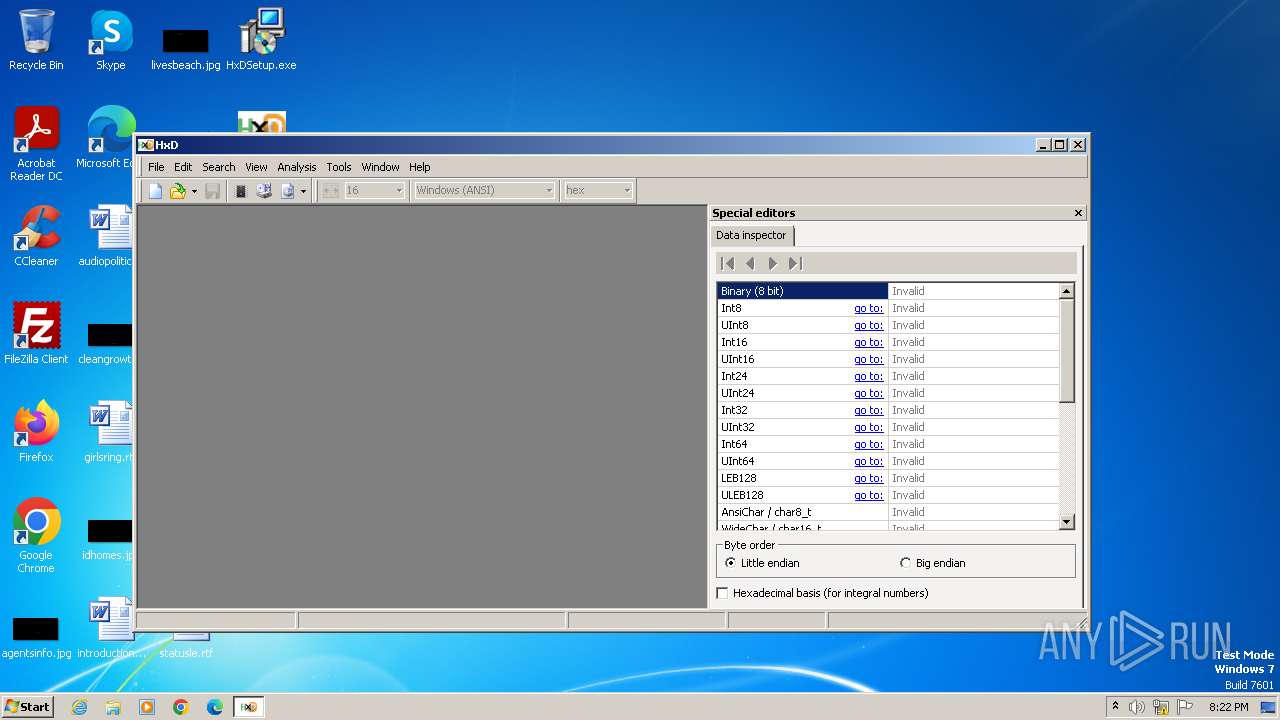Viewport: 1280px width, 720px height.
Task: Click go to: link for UInt32
Action: (868, 427)
